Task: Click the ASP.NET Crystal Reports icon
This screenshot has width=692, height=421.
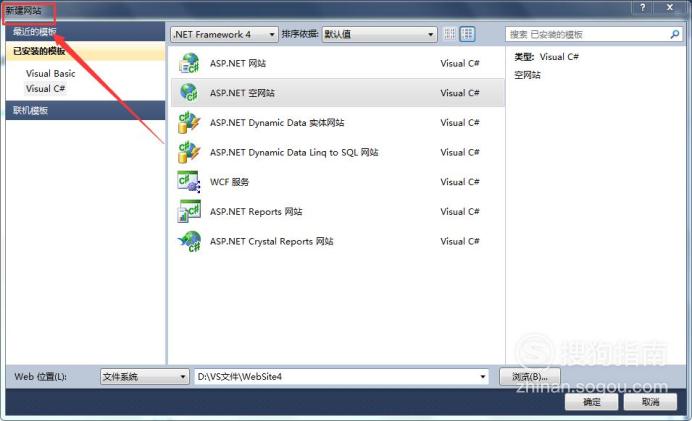Action: pyautogui.click(x=189, y=241)
